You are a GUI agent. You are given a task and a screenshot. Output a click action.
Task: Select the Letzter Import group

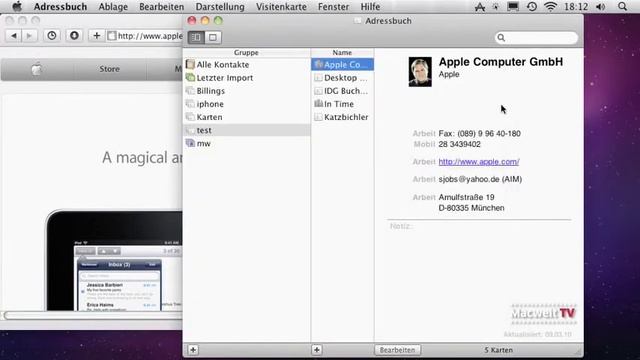[247, 78]
